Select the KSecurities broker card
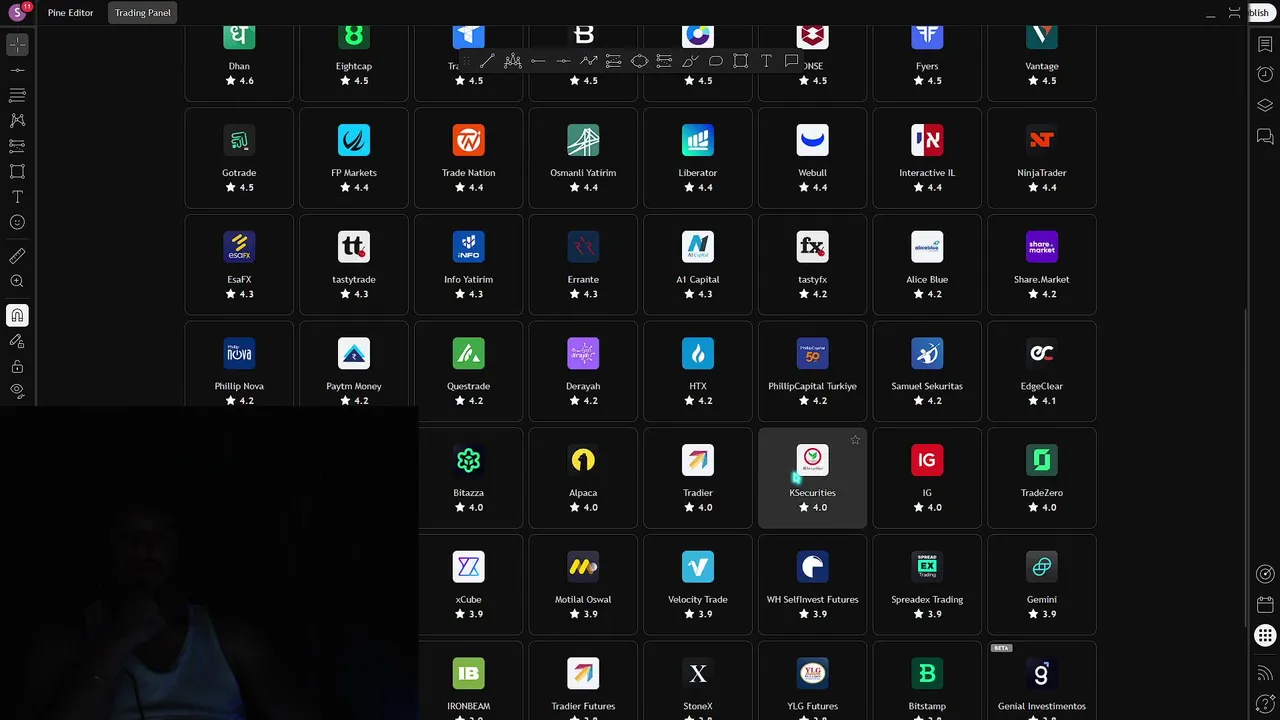 coord(812,478)
